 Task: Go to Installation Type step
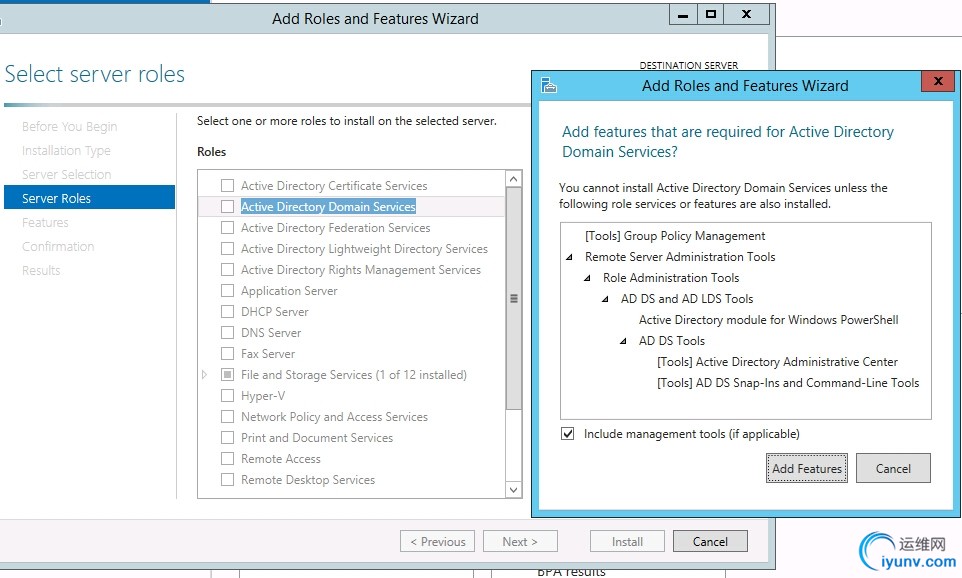[66, 150]
